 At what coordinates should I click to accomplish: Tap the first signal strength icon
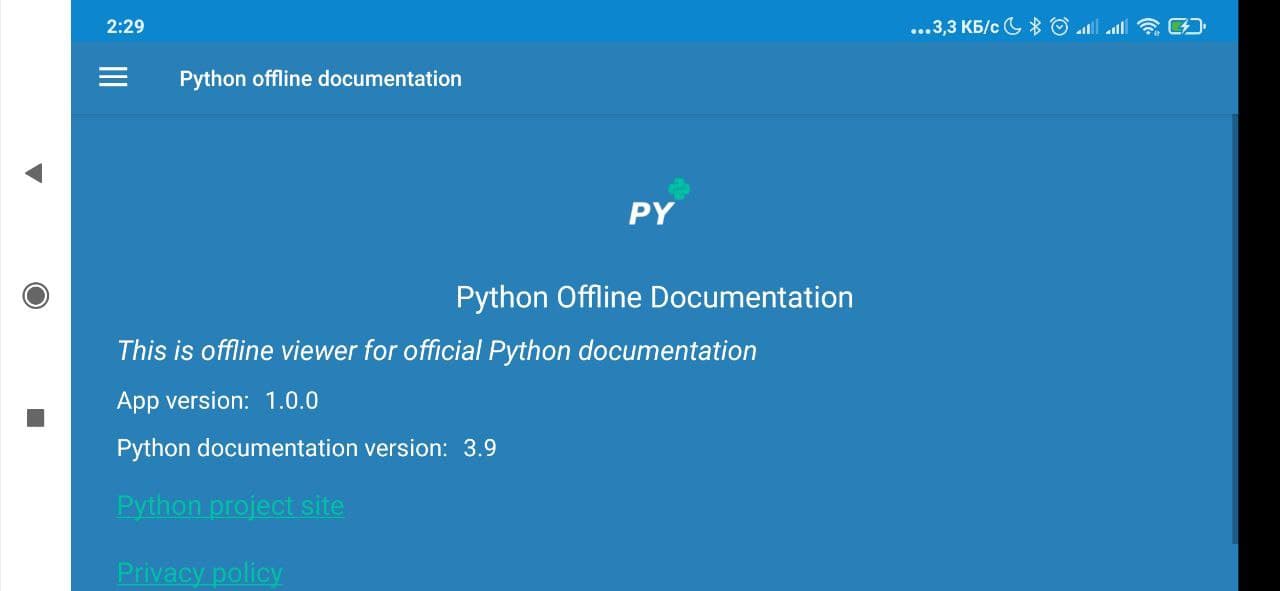tap(1087, 28)
